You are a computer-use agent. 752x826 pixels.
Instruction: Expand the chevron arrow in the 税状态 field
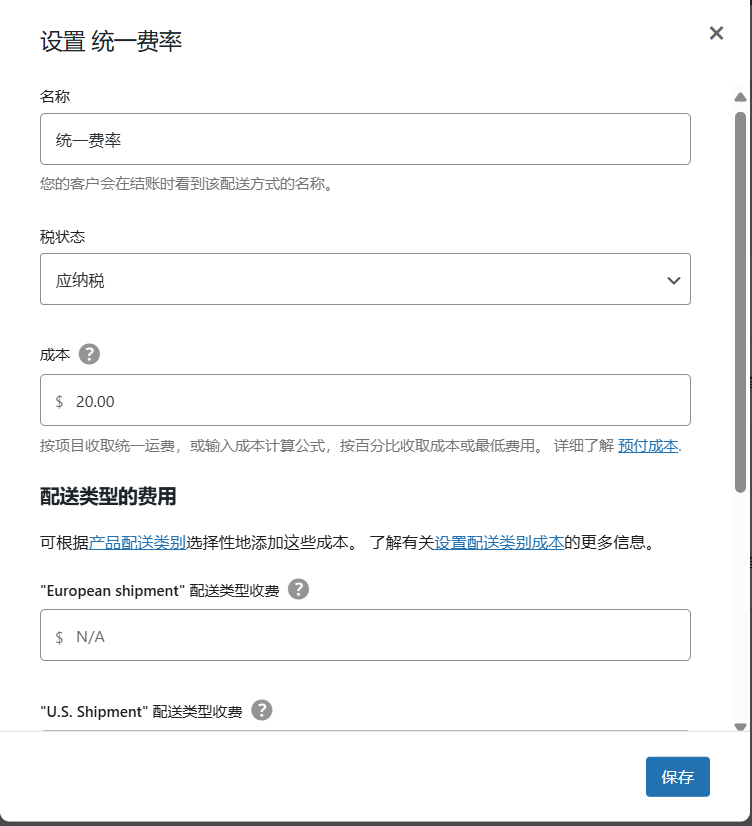674,280
